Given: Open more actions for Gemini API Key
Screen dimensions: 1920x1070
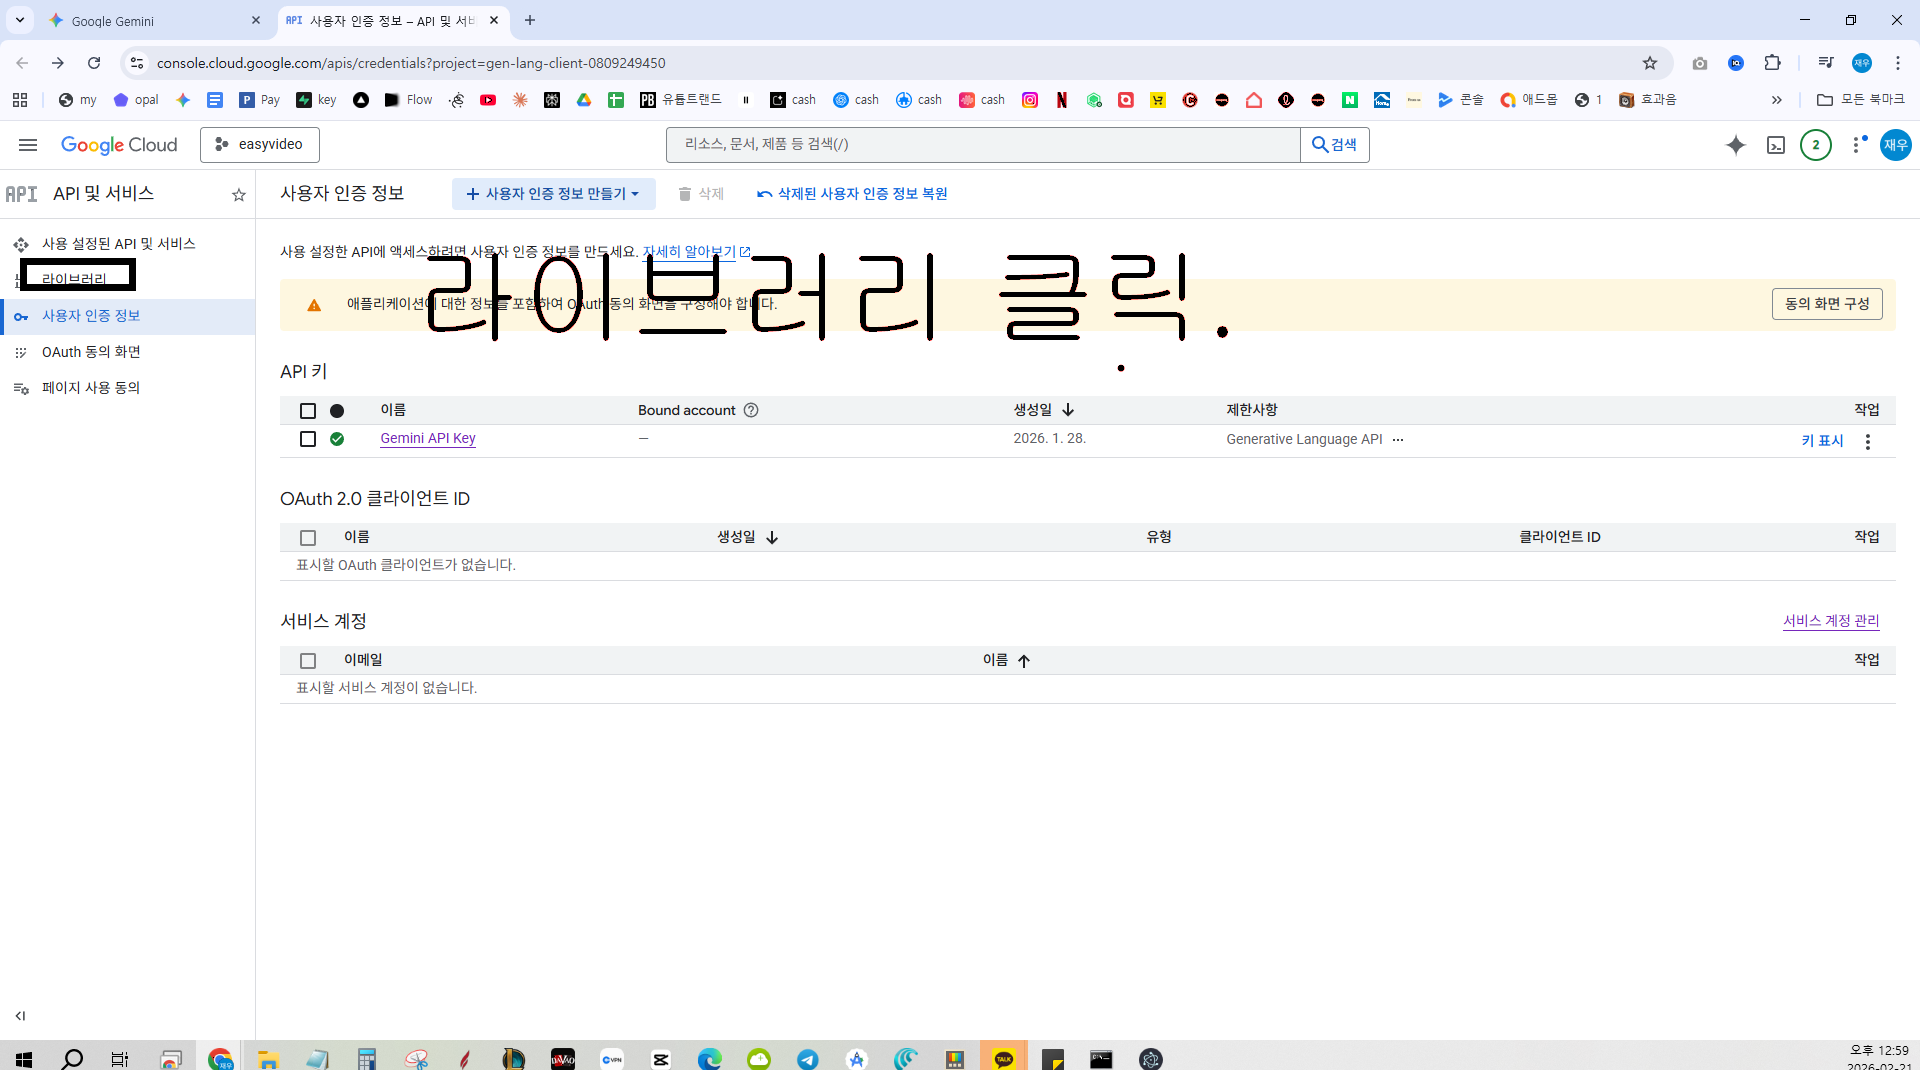Looking at the screenshot, I should tap(1868, 441).
